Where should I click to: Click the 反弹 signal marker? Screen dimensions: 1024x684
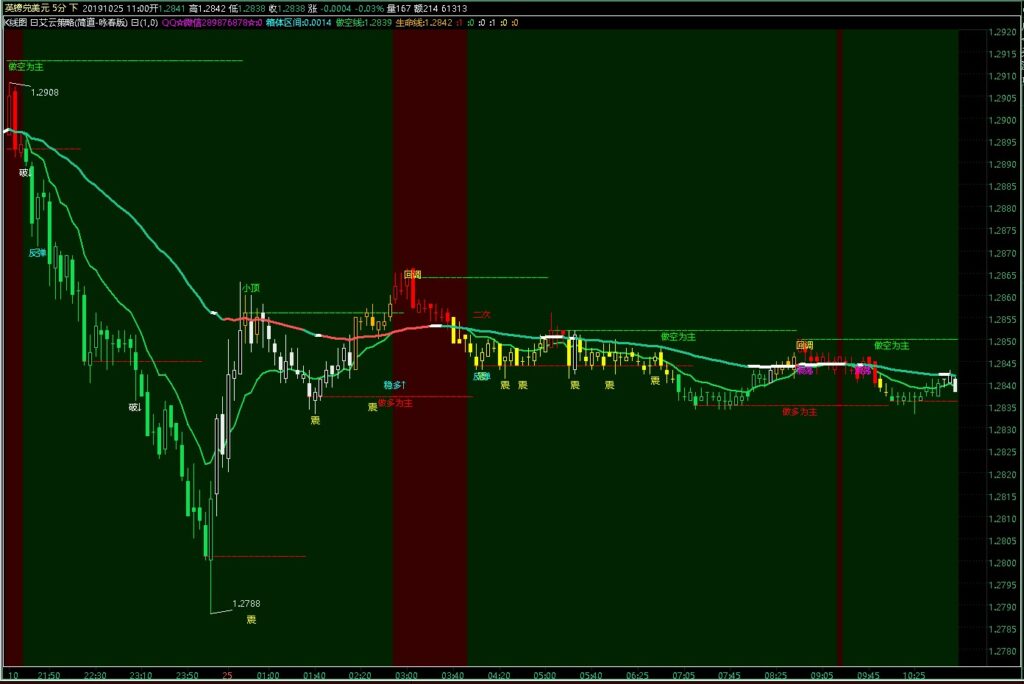[x=37, y=253]
